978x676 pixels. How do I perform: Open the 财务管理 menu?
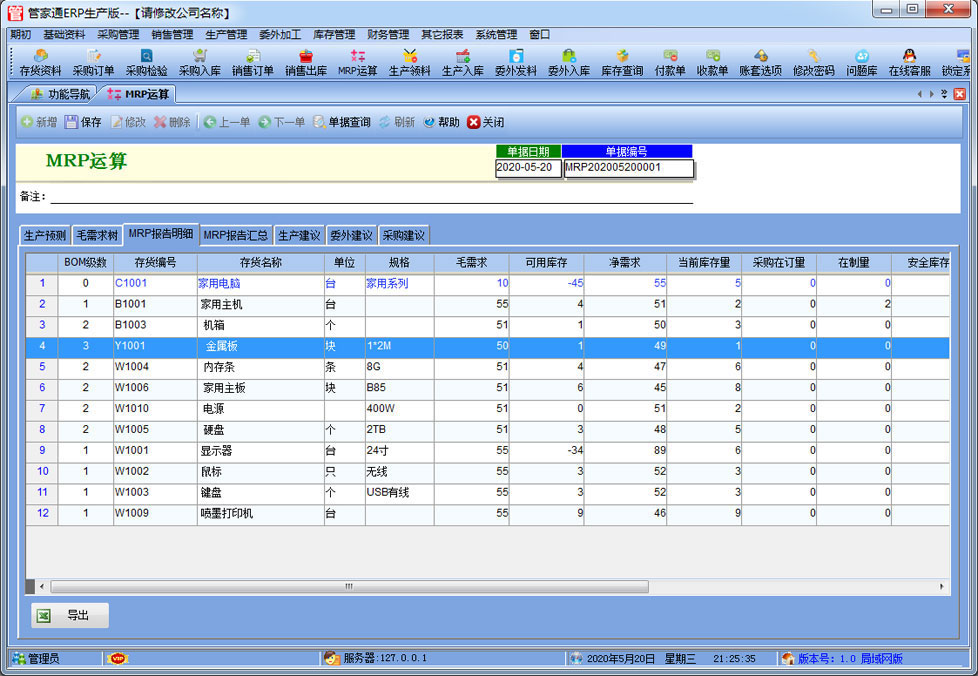pos(388,34)
